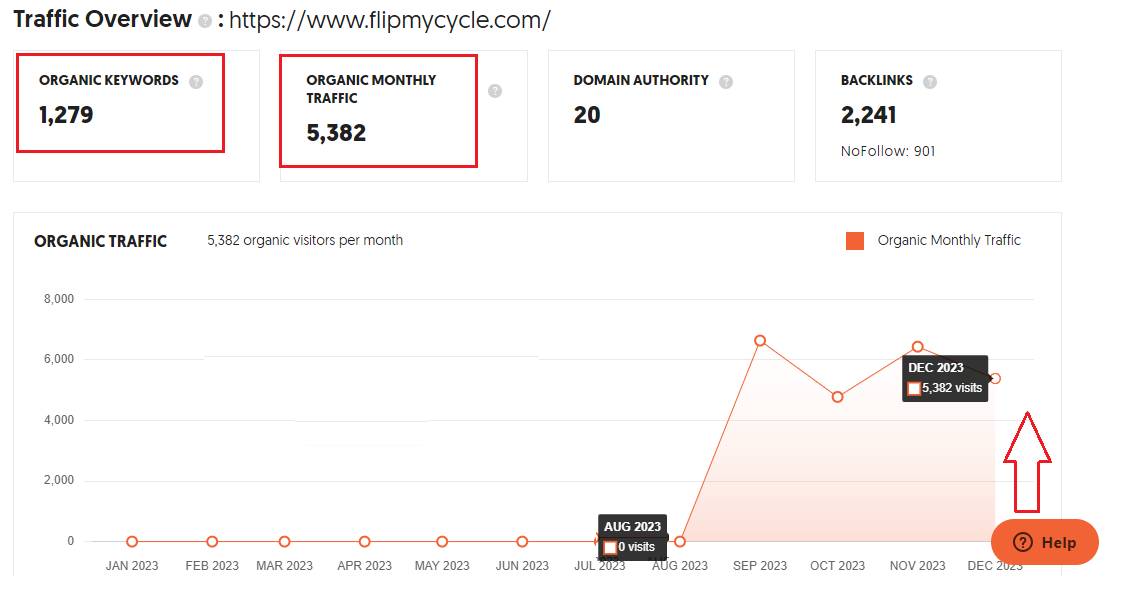Screen dimensions: 1128x600
Task: Select the Oct 2023 data point
Action: click(x=838, y=397)
